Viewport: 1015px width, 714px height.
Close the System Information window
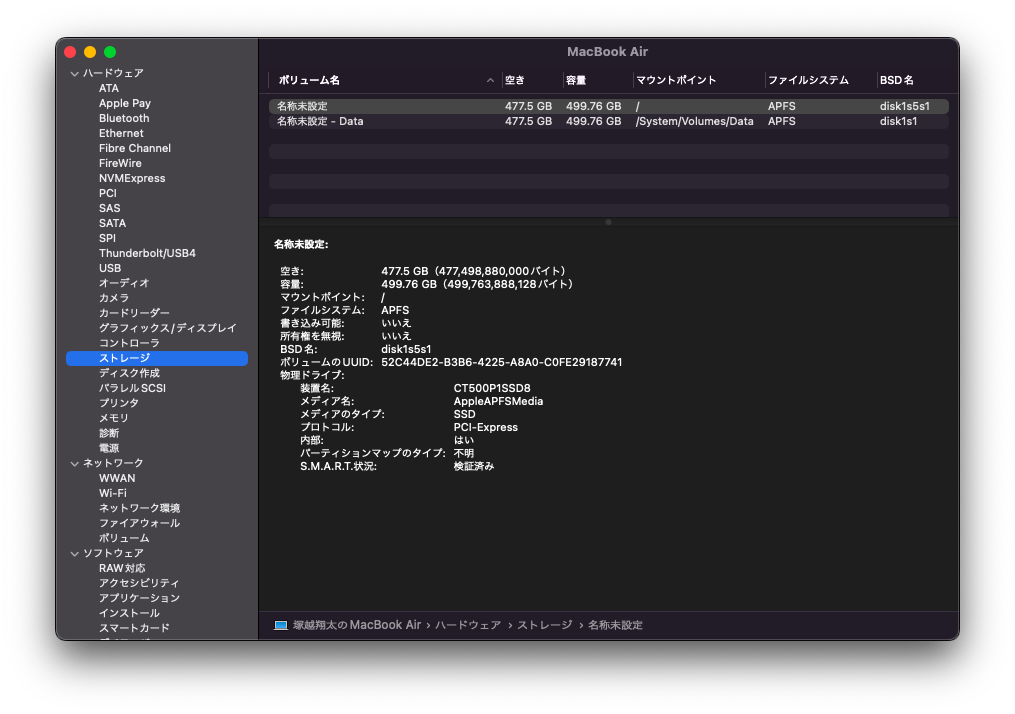71,52
